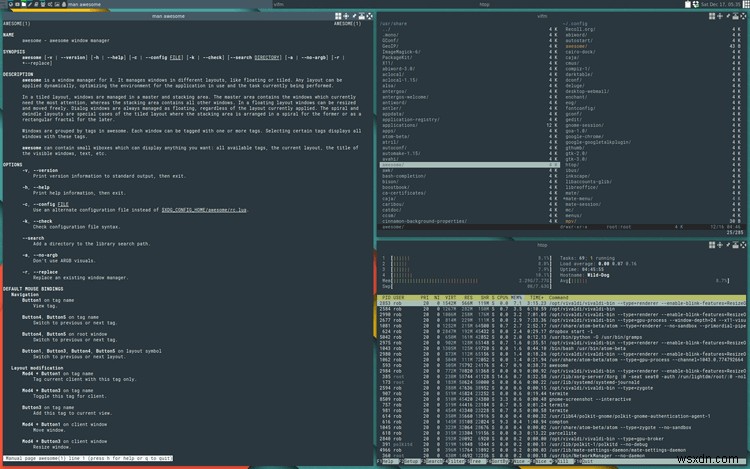Click the Mem usage meter in htop

466,281
